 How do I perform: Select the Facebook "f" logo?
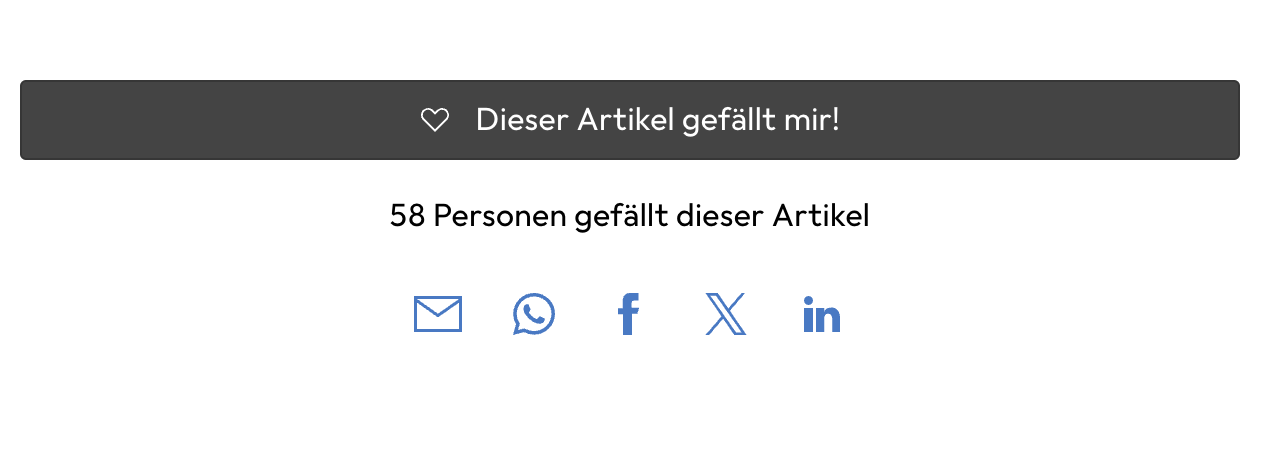(x=628, y=314)
